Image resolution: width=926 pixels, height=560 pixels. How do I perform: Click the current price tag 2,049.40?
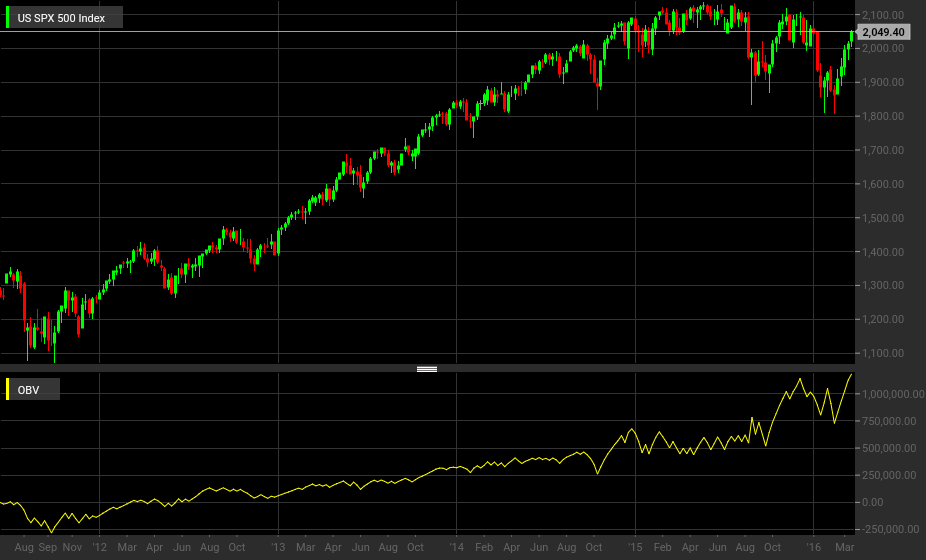pyautogui.click(x=883, y=32)
